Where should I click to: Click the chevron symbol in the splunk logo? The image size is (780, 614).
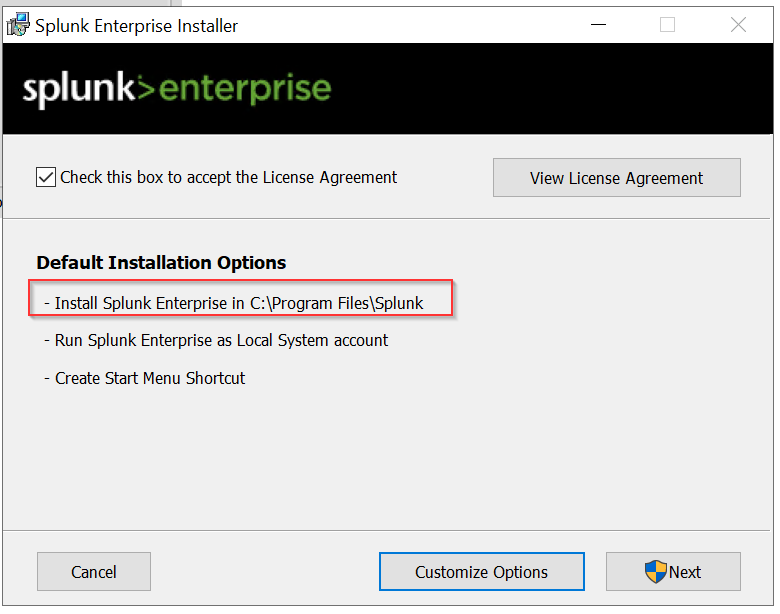(145, 88)
